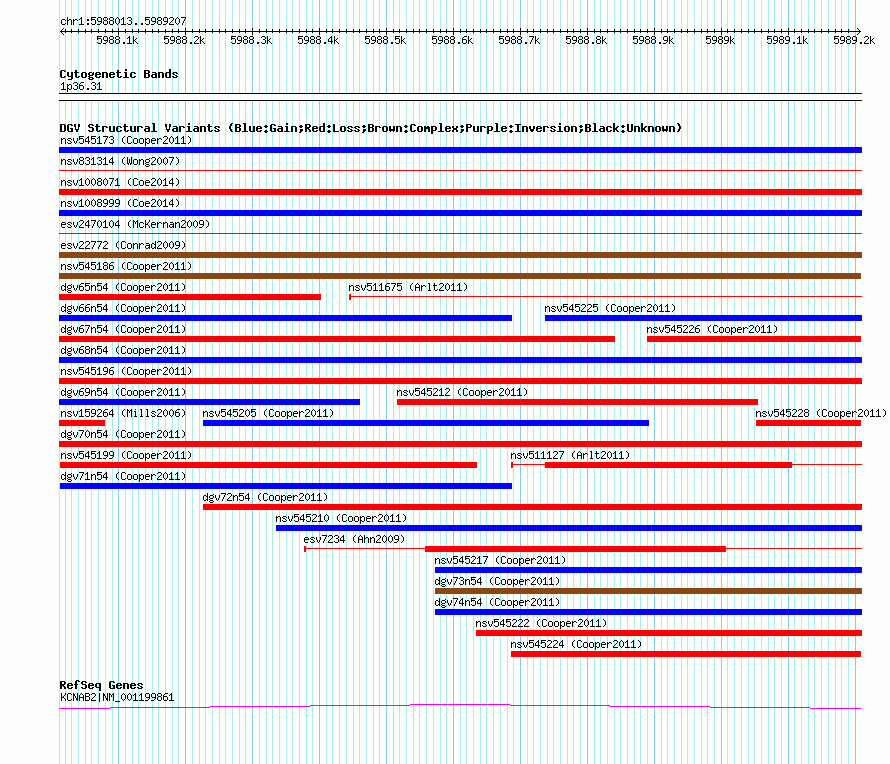Image resolution: width=890 pixels, height=764 pixels.
Task: Select the nsv545226 (Cooper2011) red bar
Action: point(754,339)
